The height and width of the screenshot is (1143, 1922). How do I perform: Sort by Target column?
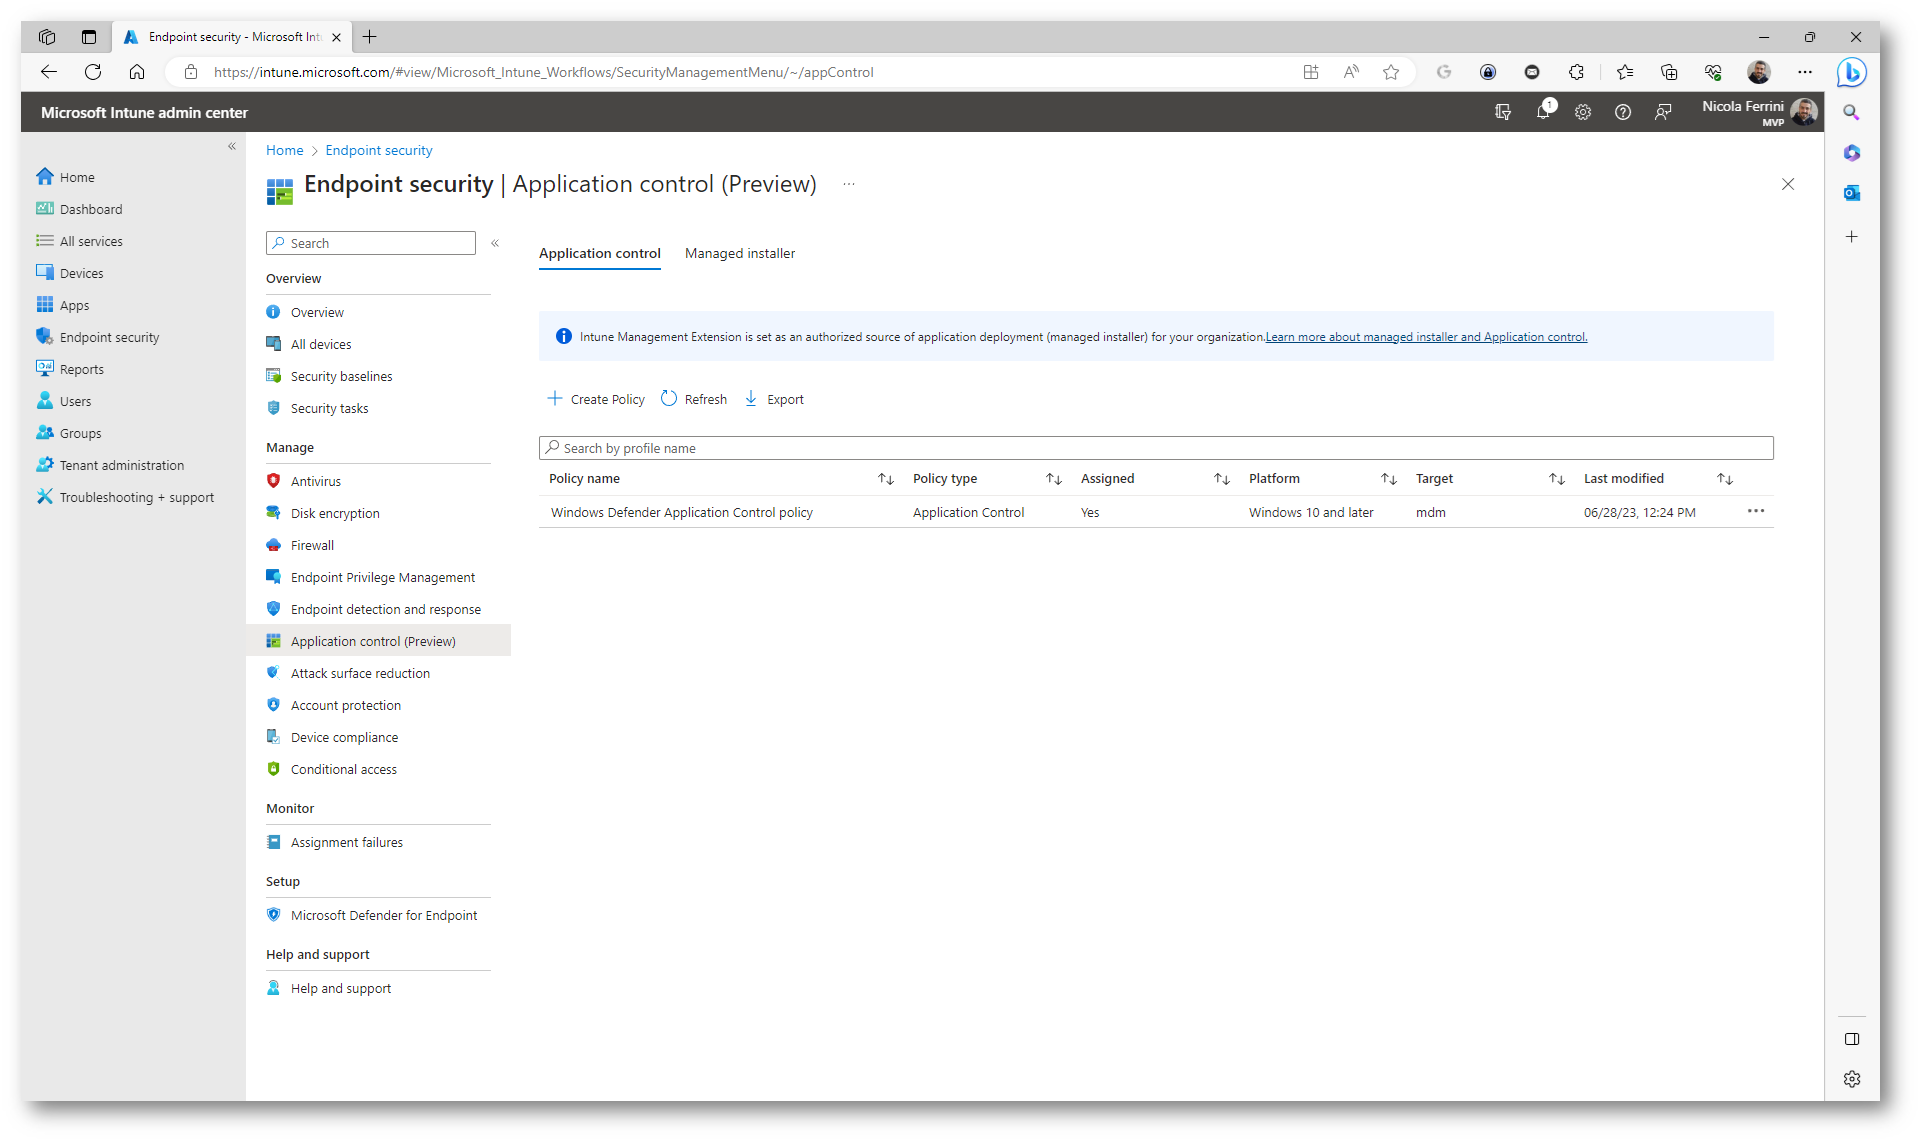click(1557, 479)
